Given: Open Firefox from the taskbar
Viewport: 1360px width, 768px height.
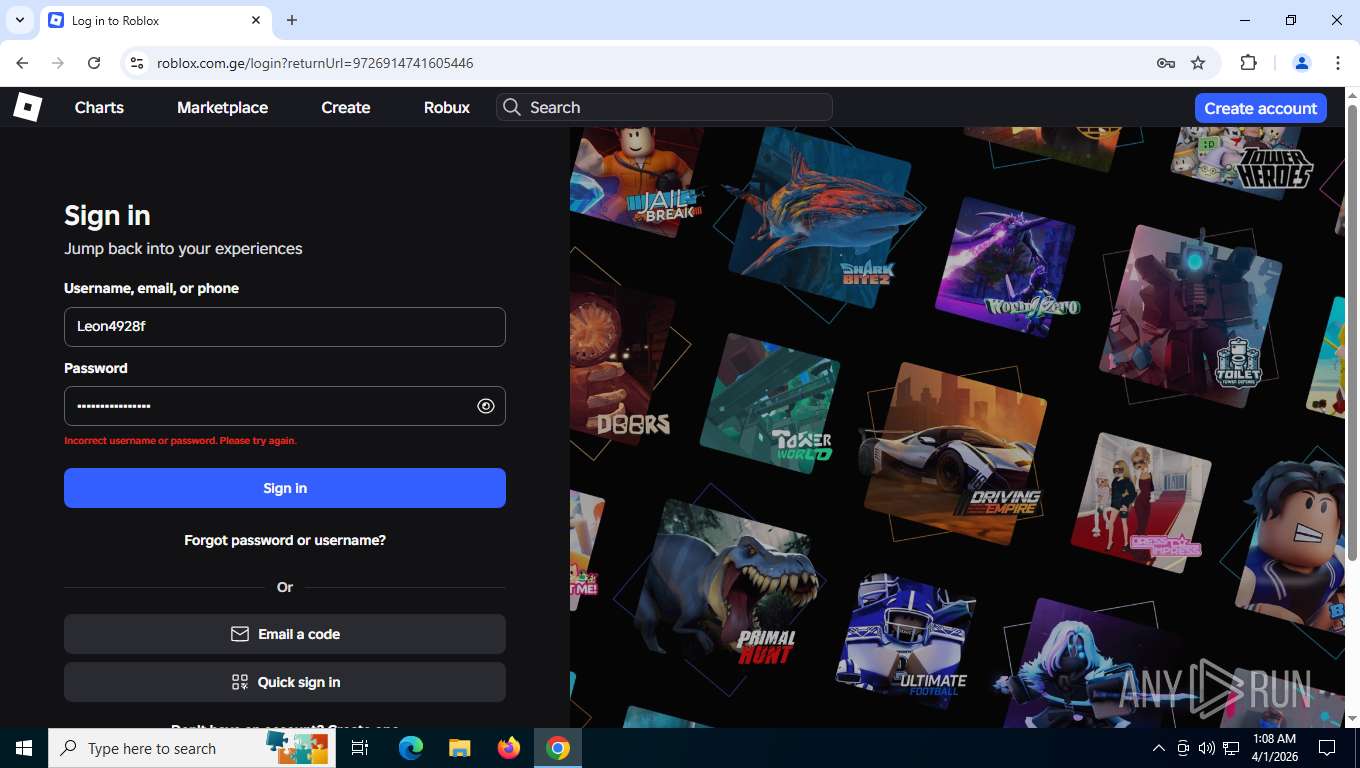Looking at the screenshot, I should click(x=509, y=748).
